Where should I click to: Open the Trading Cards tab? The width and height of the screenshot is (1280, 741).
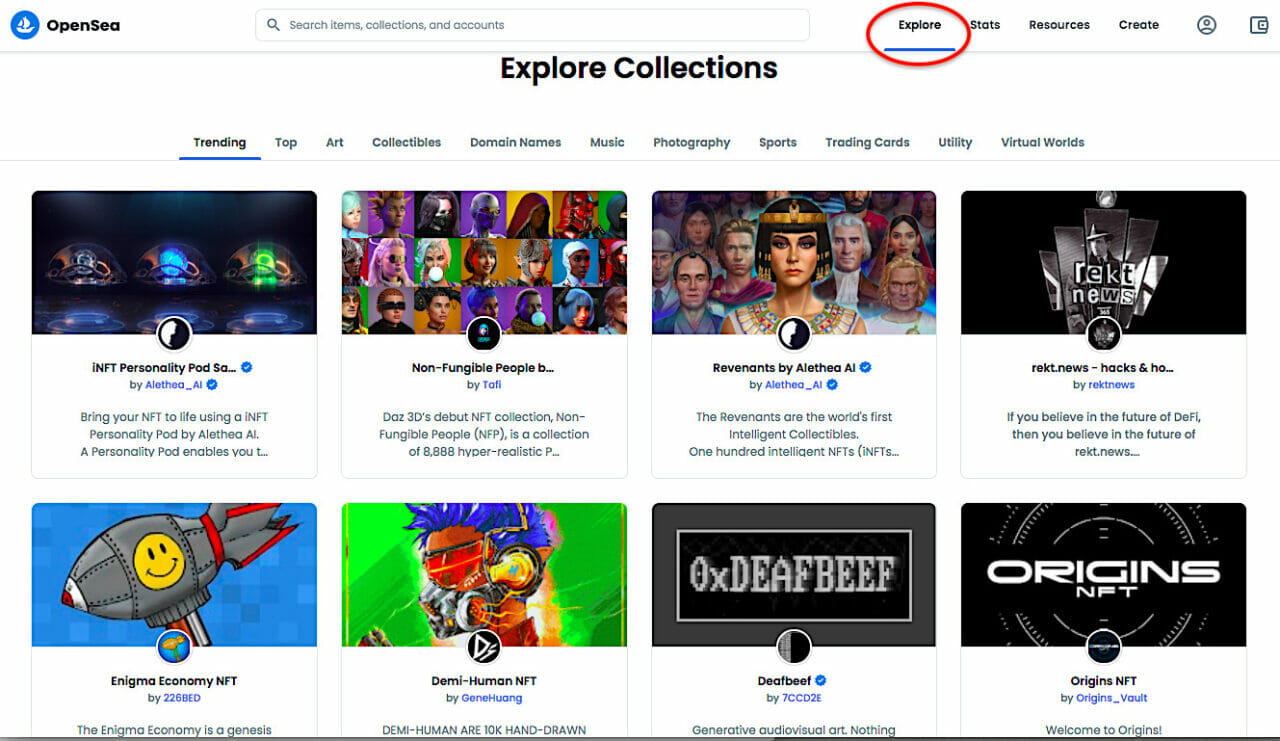pyautogui.click(x=867, y=142)
